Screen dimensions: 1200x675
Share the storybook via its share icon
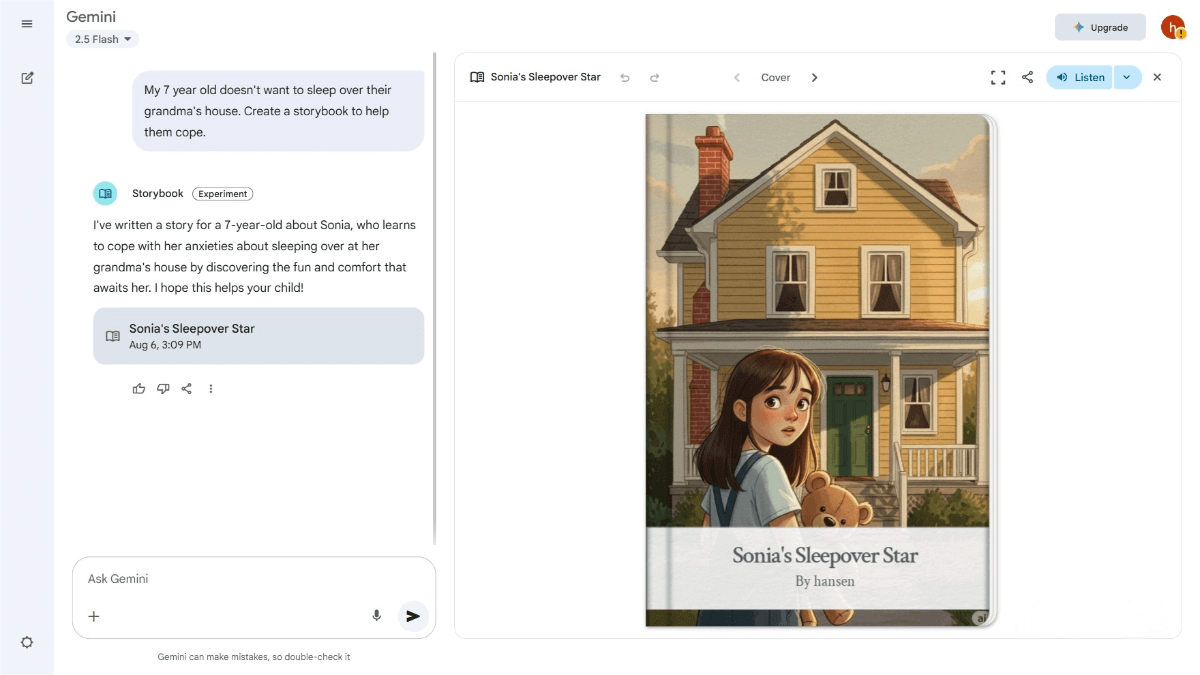[x=1027, y=76]
